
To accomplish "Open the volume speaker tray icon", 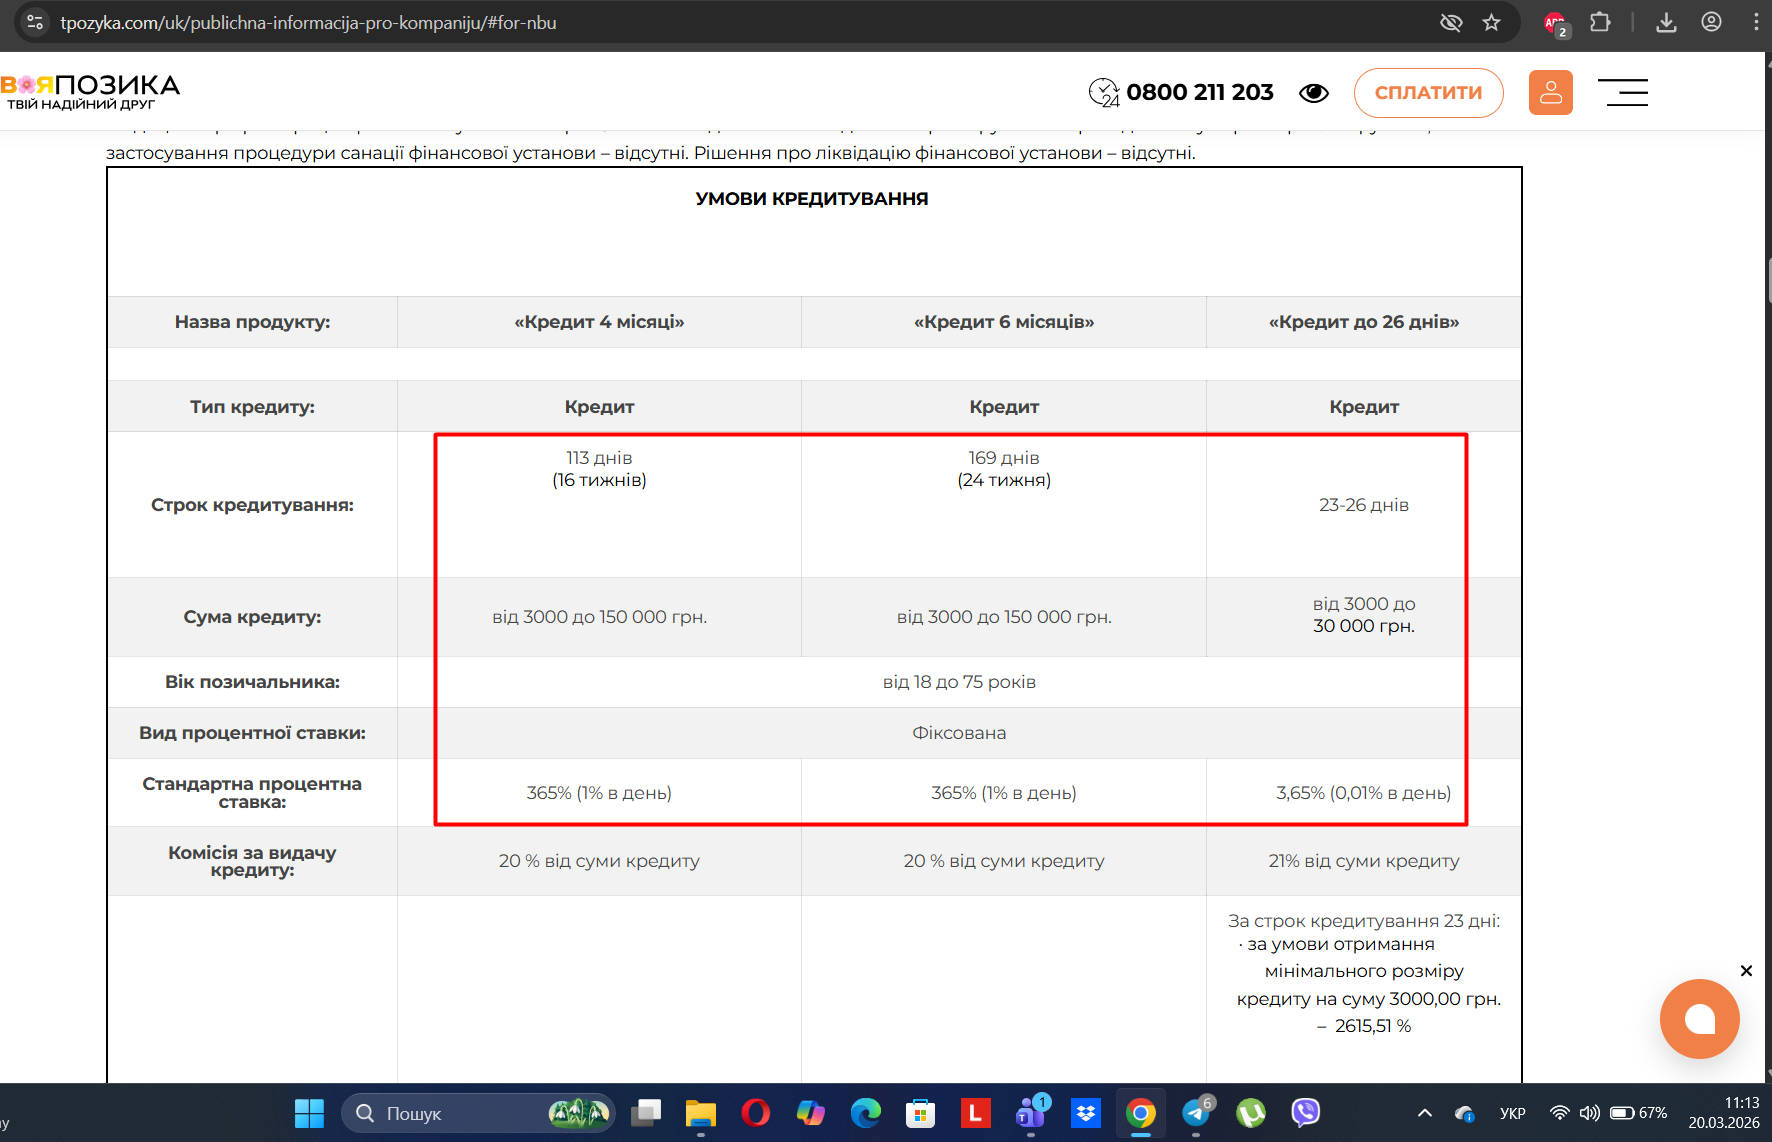I will click(1589, 1113).
